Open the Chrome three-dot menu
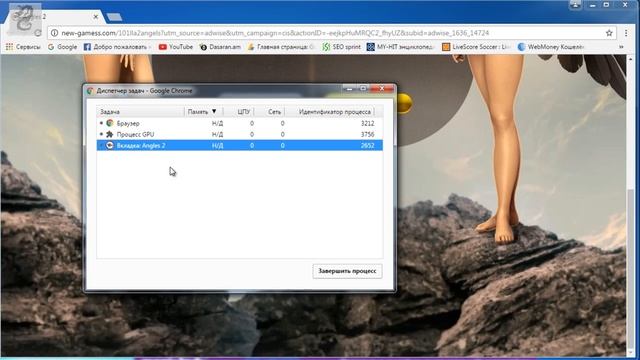 626,33
